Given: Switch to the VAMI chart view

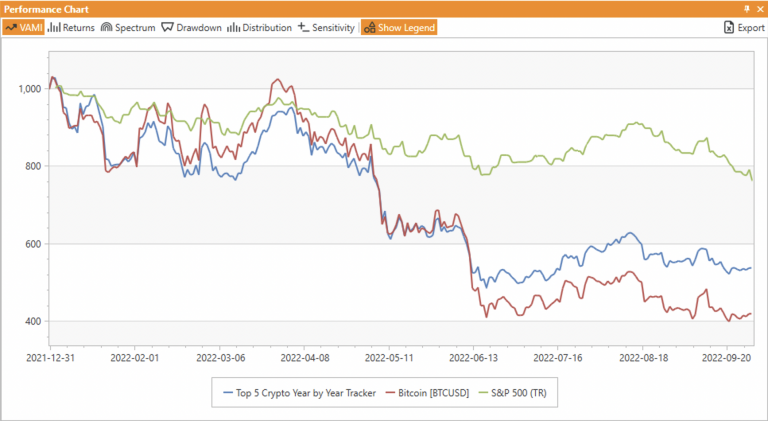Looking at the screenshot, I should pyautogui.click(x=24, y=28).
